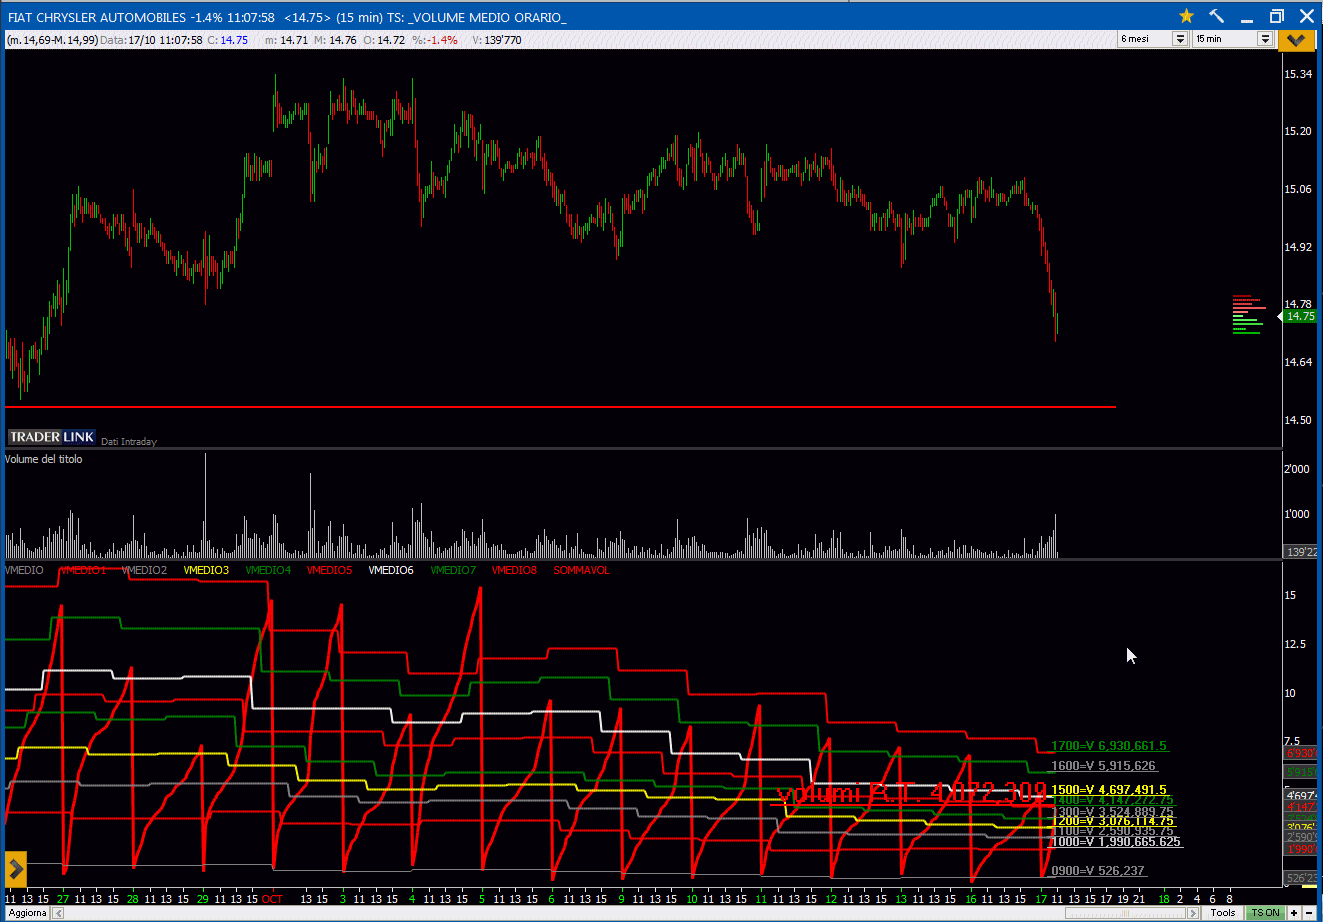
Task: Click the 1700=V 6,930,661.5 level label
Action: coord(1109,746)
